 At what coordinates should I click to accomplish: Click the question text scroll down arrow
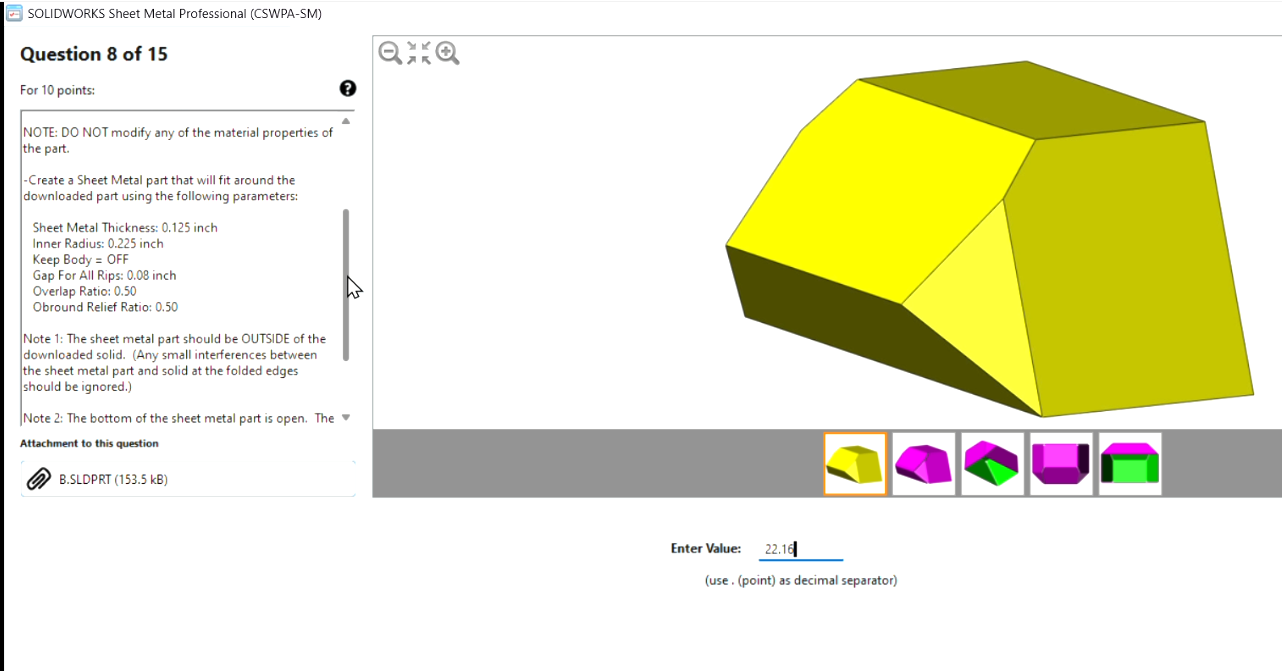click(x=346, y=417)
